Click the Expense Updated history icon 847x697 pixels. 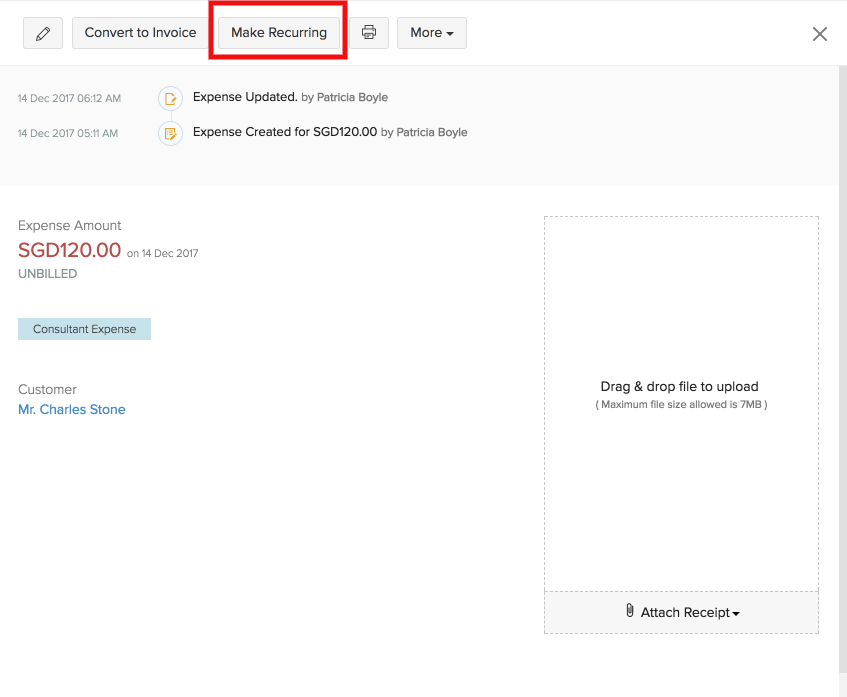point(170,98)
